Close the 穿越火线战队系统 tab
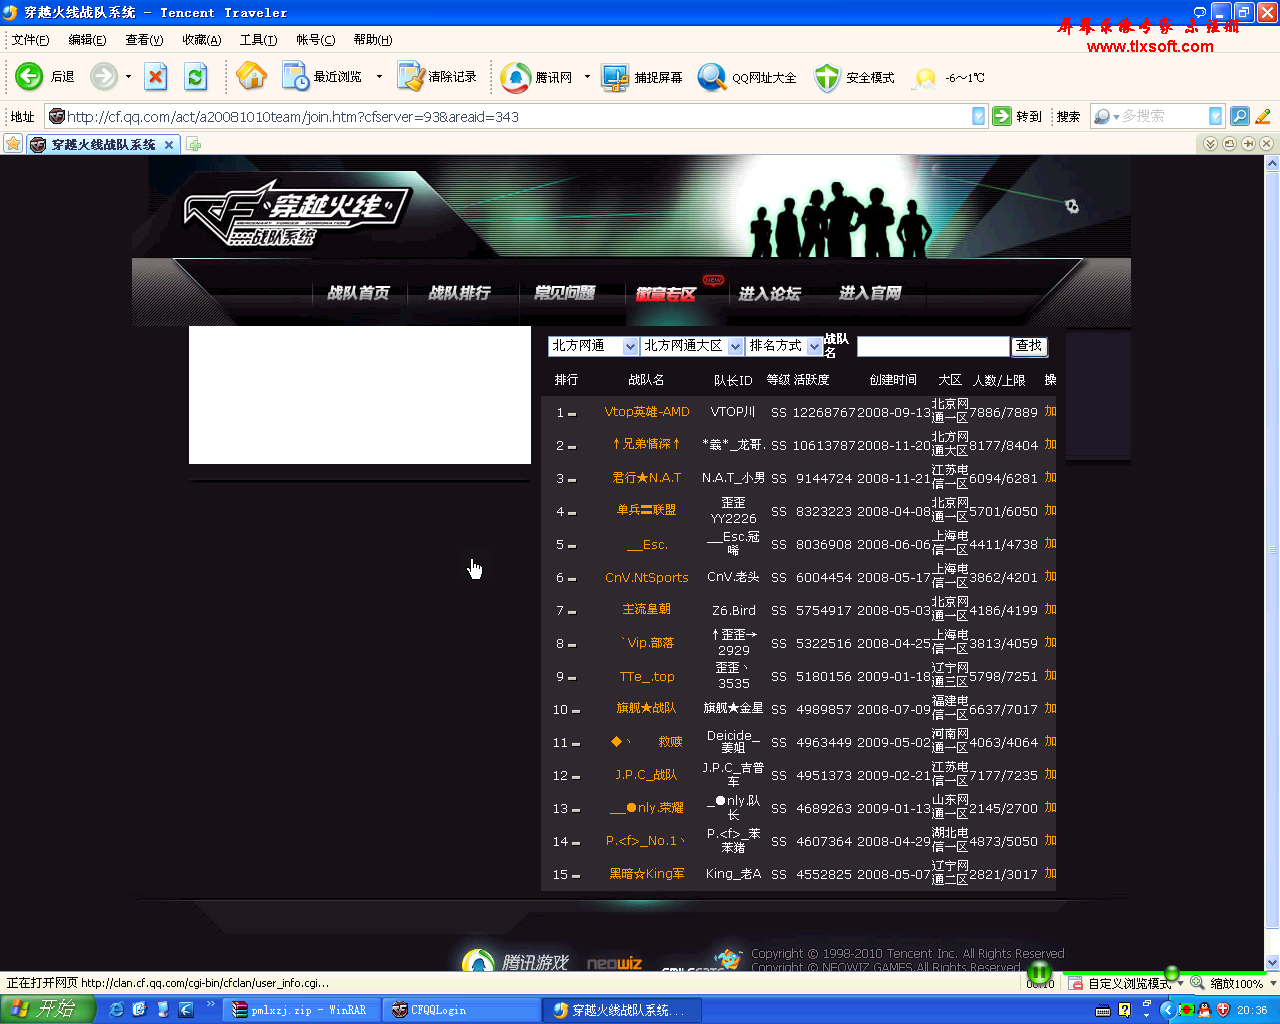The height and width of the screenshot is (1024, 1280). (x=169, y=145)
